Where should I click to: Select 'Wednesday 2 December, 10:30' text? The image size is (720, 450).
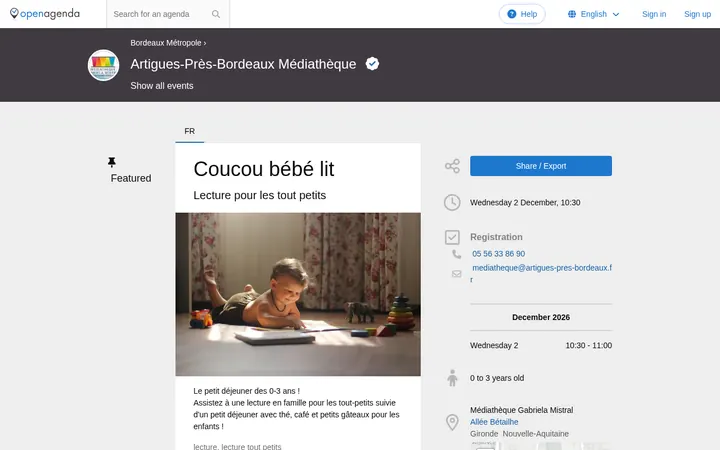[x=525, y=202]
